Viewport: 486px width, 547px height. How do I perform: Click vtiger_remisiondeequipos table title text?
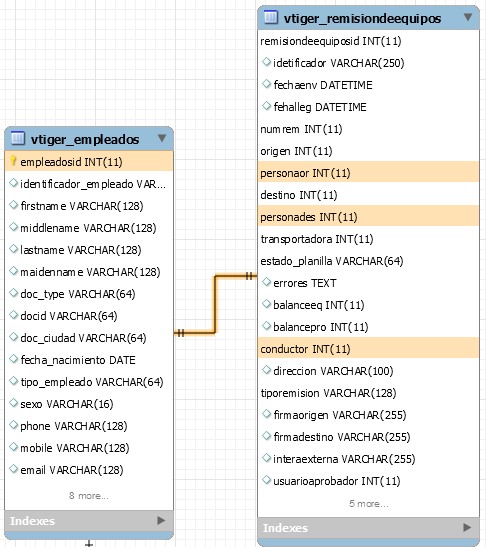pos(362,18)
